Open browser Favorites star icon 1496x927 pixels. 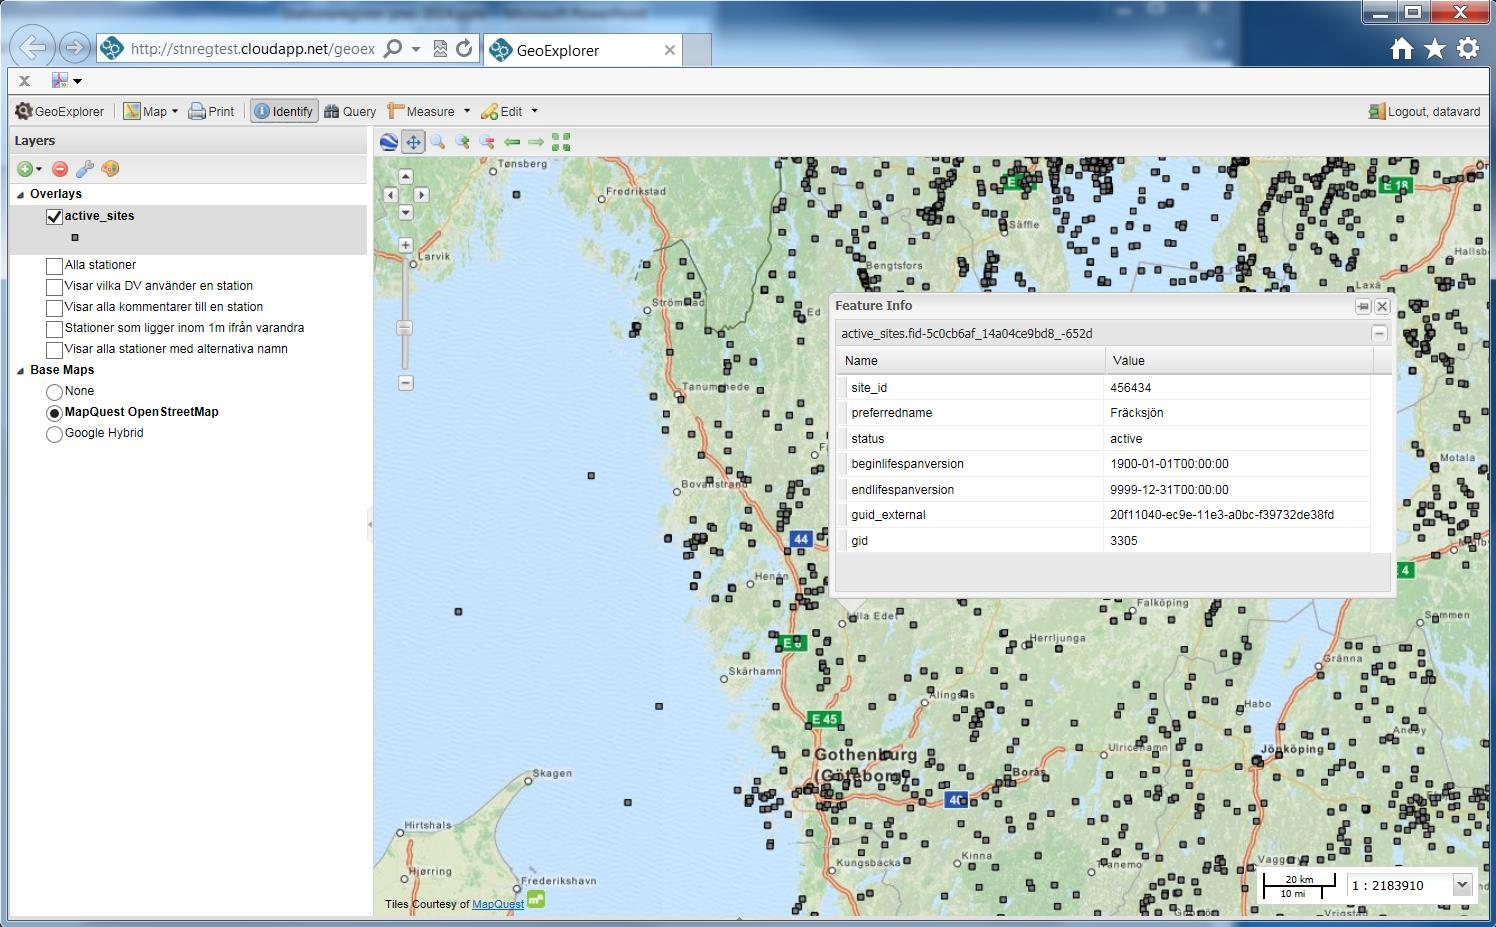point(1435,48)
